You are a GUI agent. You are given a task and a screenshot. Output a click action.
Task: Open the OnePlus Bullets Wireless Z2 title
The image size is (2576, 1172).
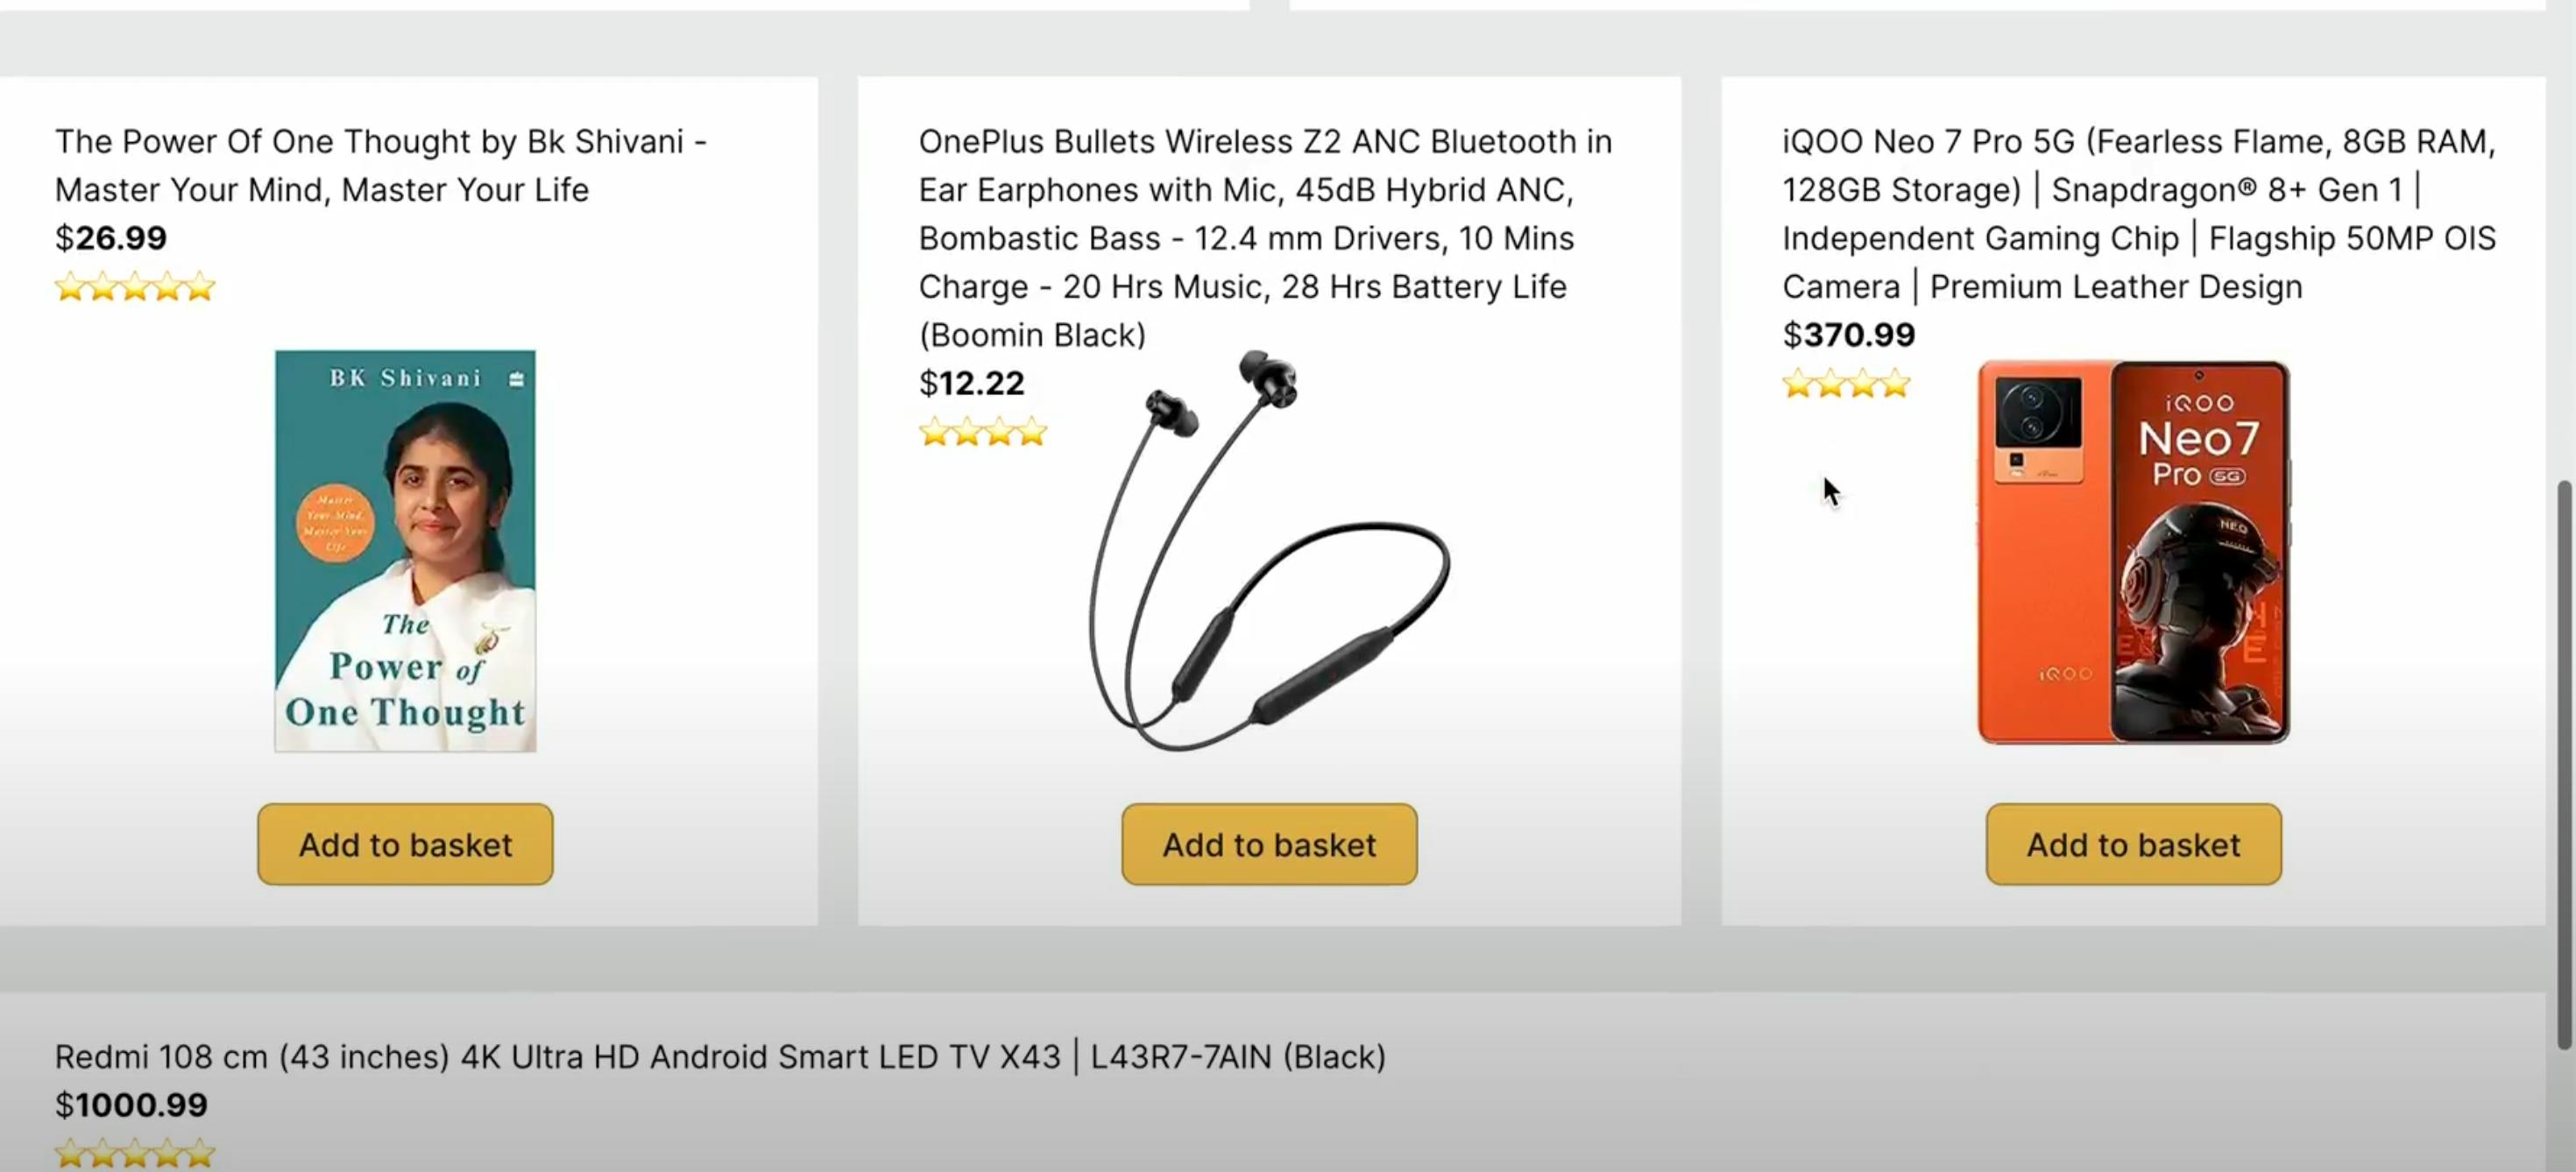[x=1265, y=237]
